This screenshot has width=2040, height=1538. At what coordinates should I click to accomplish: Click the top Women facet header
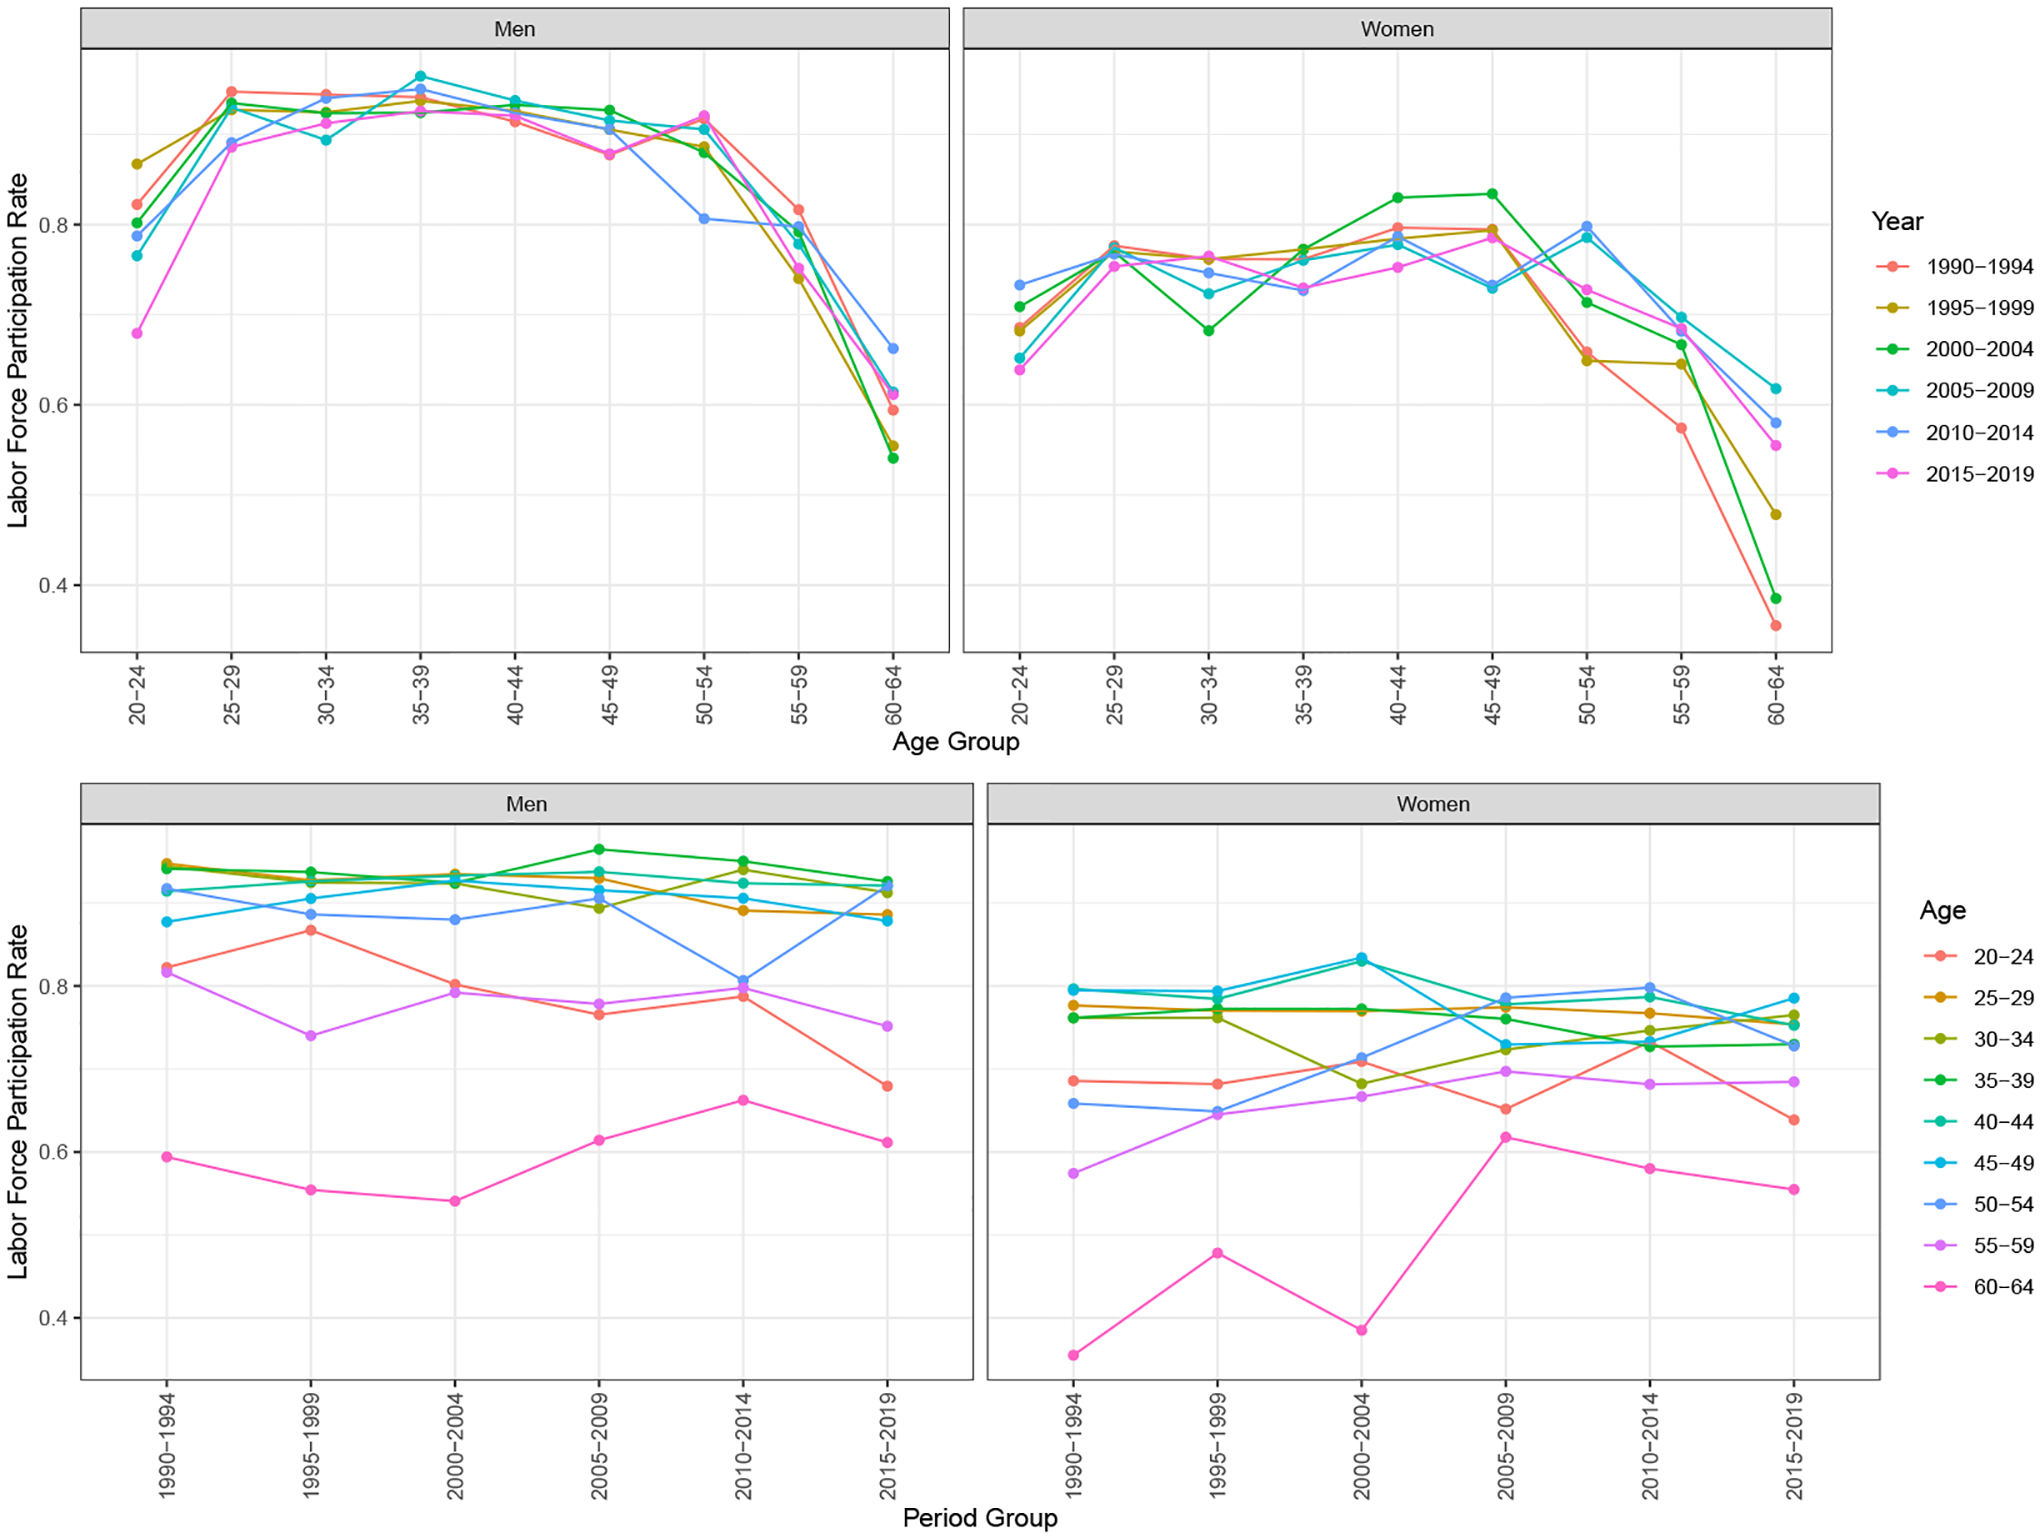[x=1396, y=29]
